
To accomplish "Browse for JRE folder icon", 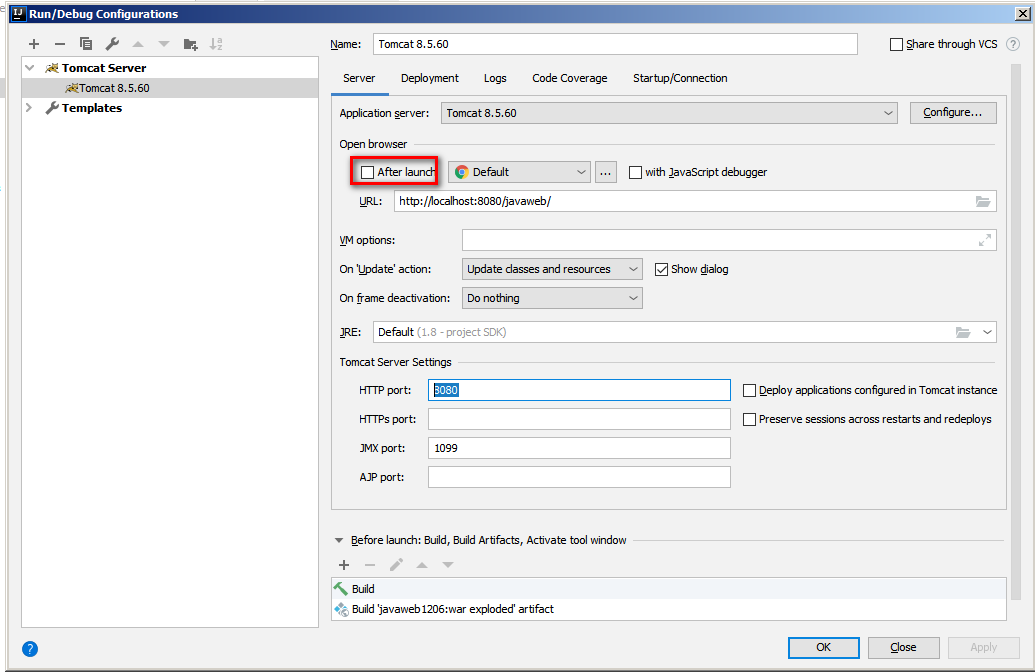I will [x=963, y=332].
